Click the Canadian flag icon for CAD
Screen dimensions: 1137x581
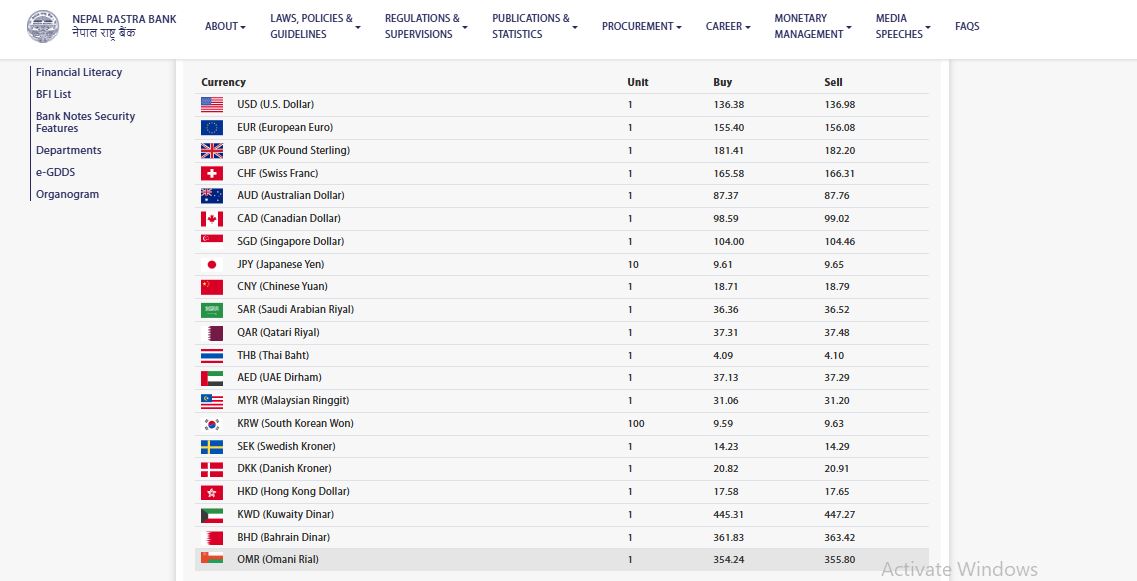click(x=212, y=219)
